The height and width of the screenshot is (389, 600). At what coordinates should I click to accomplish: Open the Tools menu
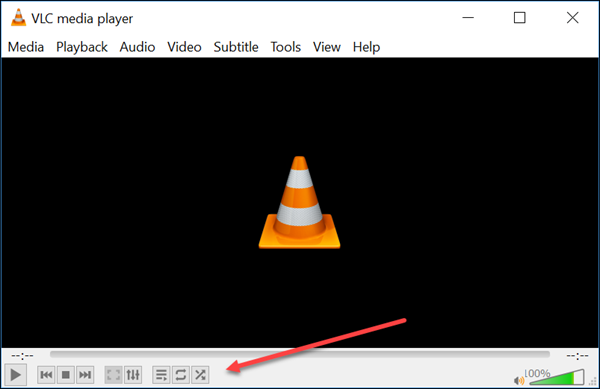[286, 47]
